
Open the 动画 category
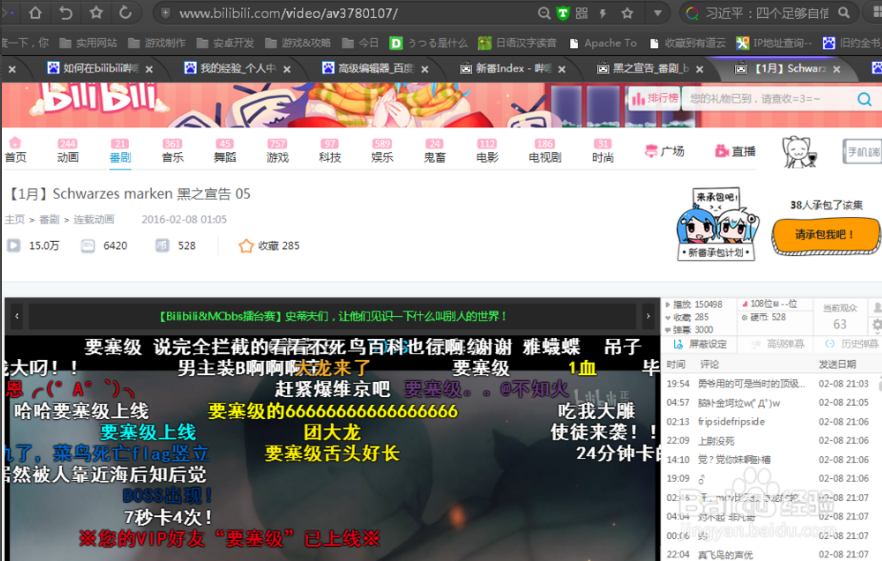68,151
